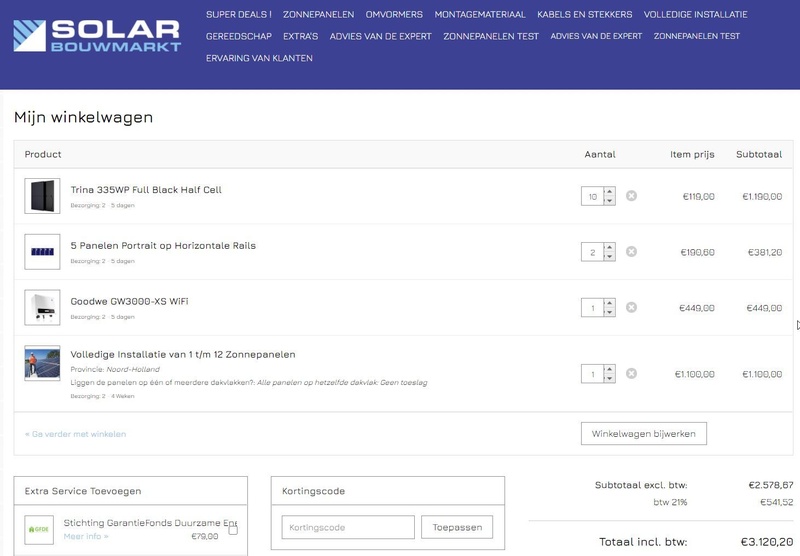Increase Trina 335WP quantity with up arrow
The width and height of the screenshot is (800, 556).
click(609, 192)
